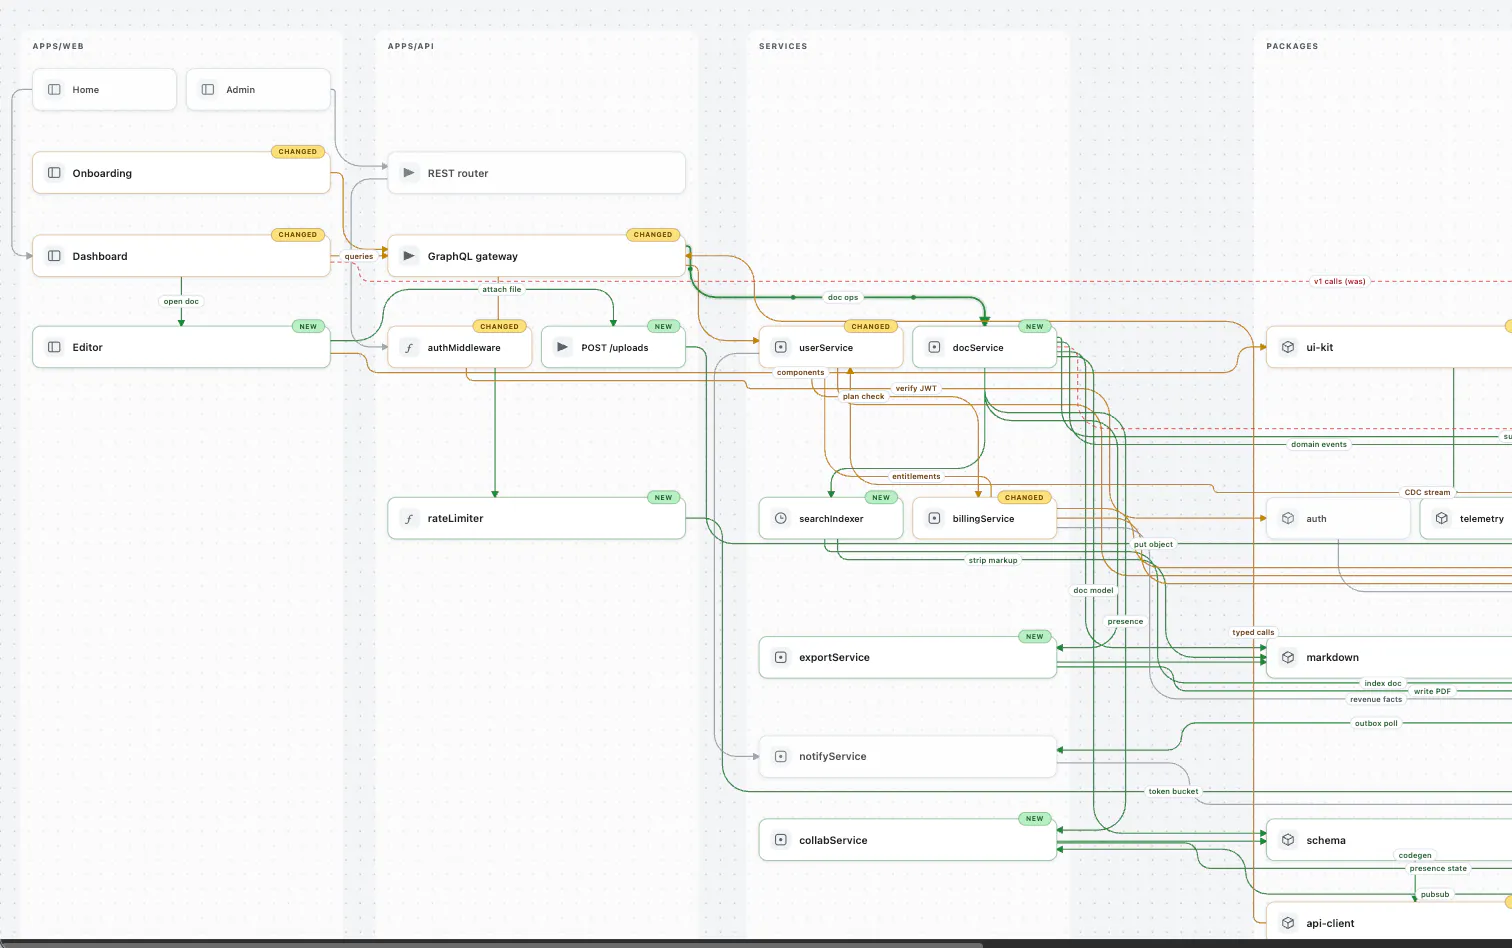This screenshot has width=1512, height=948.
Task: Click the POST /uploads play icon
Action: pyautogui.click(x=563, y=348)
